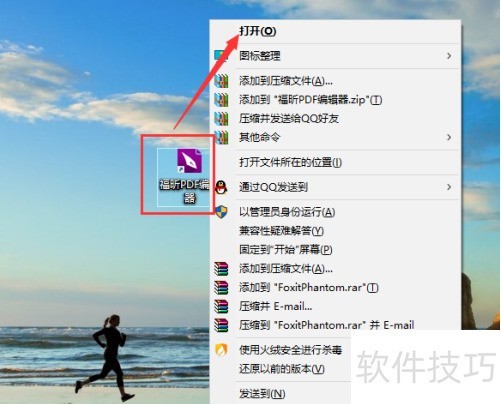The image size is (501, 404).
Task: Open the 发送到(N) entry
Action: [x=262, y=394]
